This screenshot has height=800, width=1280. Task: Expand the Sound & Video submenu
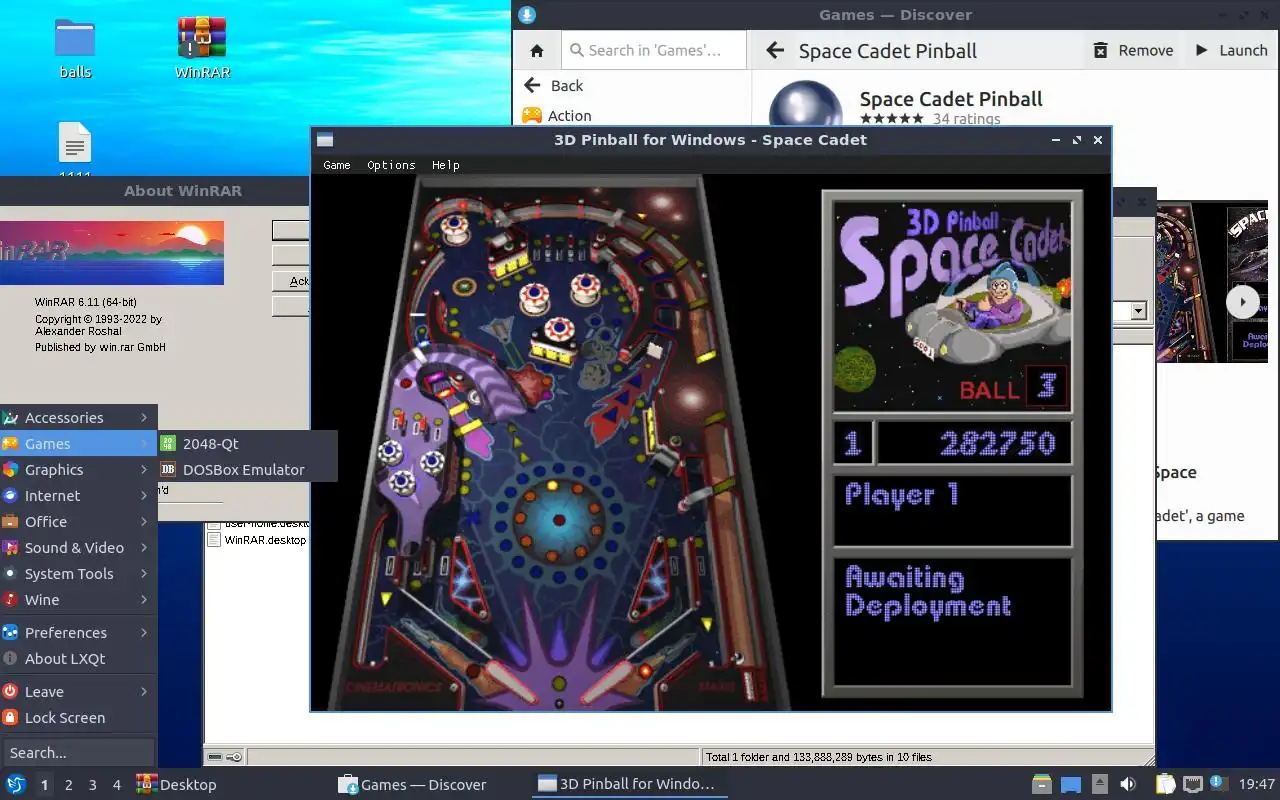[x=79, y=548]
